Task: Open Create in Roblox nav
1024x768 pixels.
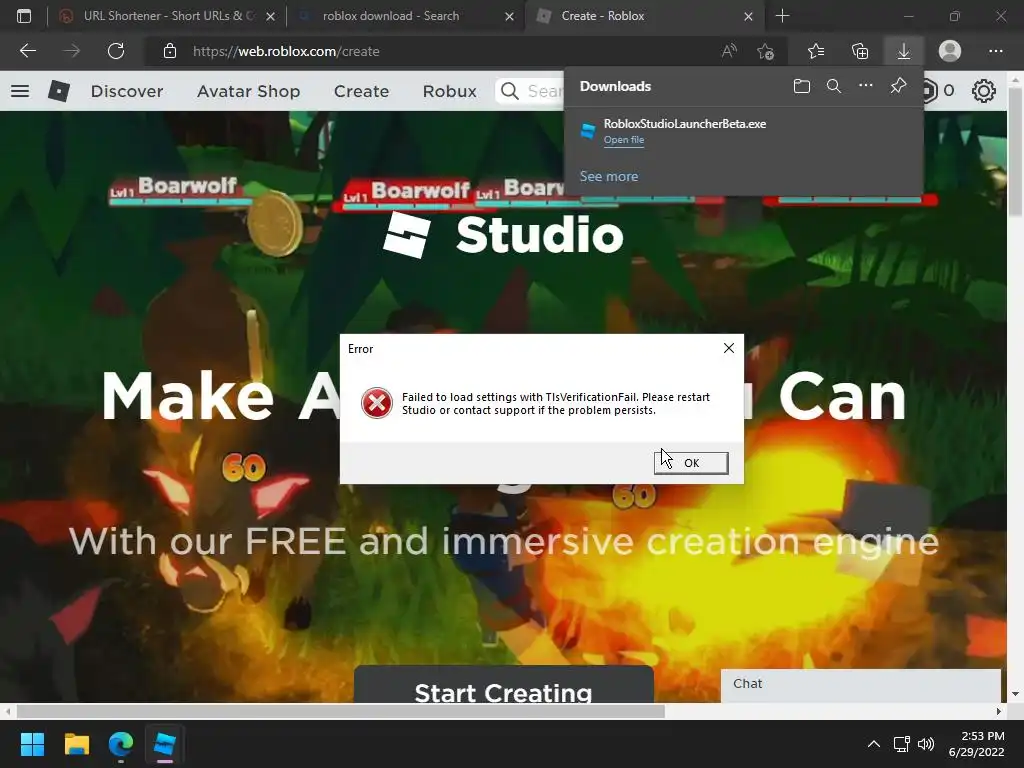Action: tap(361, 91)
